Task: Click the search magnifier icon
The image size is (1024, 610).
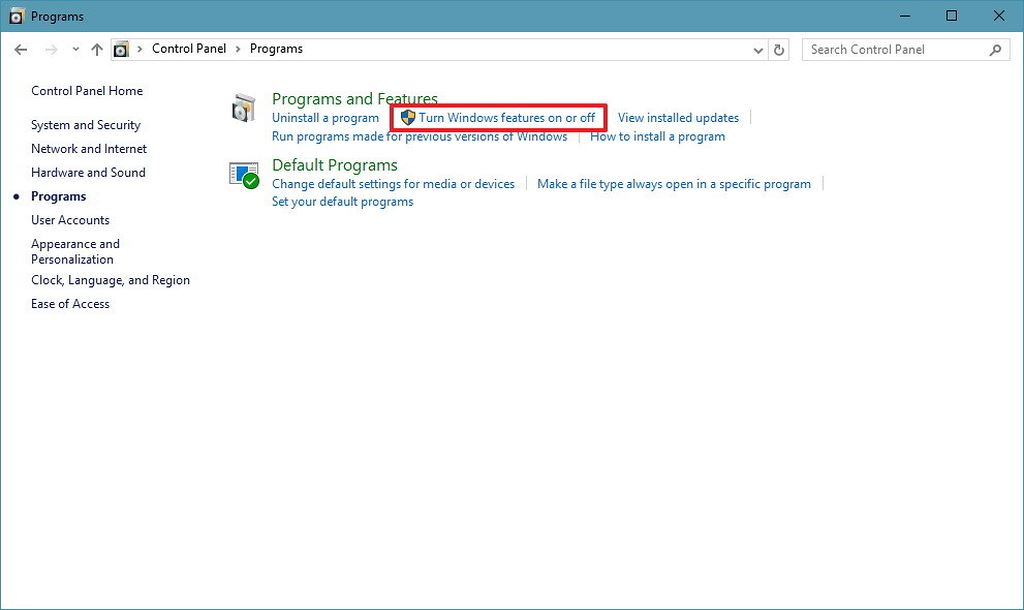Action: click(x=995, y=49)
